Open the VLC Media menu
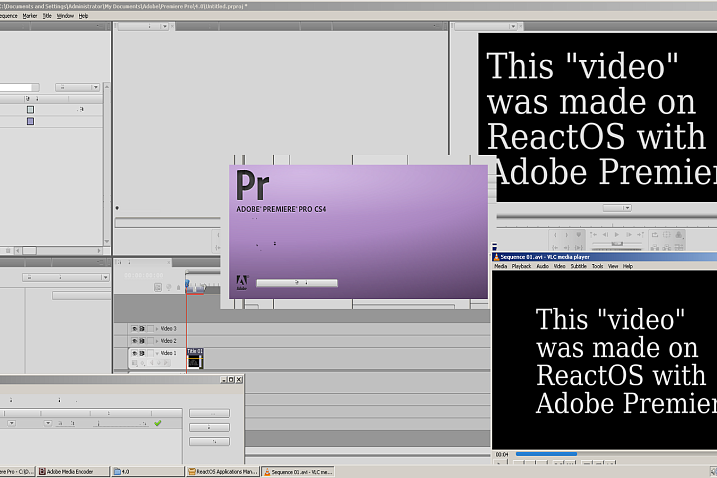Image resolution: width=717 pixels, height=478 pixels. [x=500, y=266]
